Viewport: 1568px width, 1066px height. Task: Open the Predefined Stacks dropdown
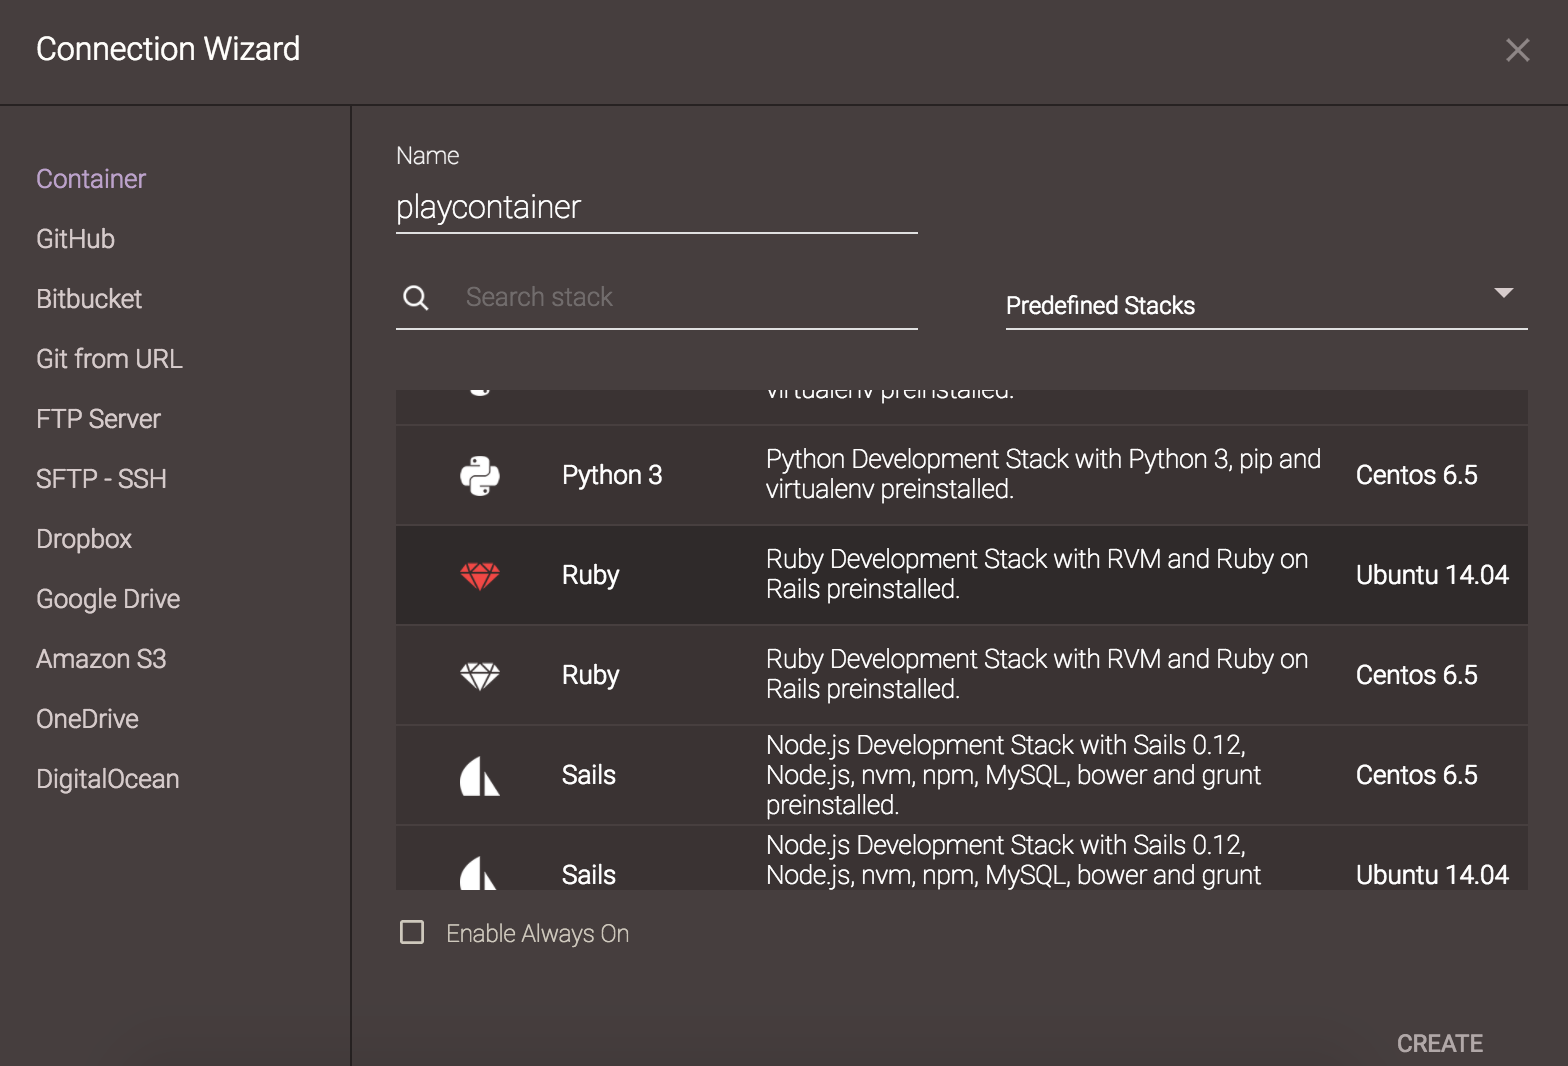(1266, 305)
